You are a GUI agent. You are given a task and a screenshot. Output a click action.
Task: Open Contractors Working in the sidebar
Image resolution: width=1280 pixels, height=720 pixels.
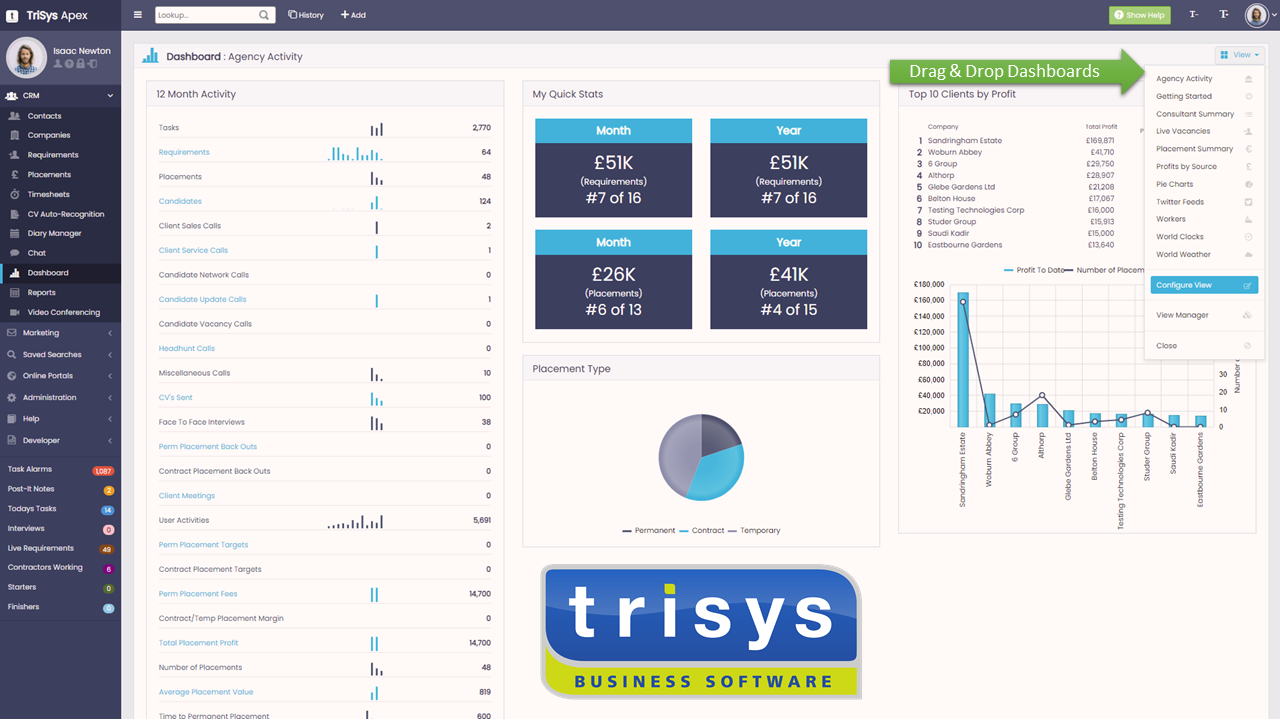pyautogui.click(x=60, y=568)
